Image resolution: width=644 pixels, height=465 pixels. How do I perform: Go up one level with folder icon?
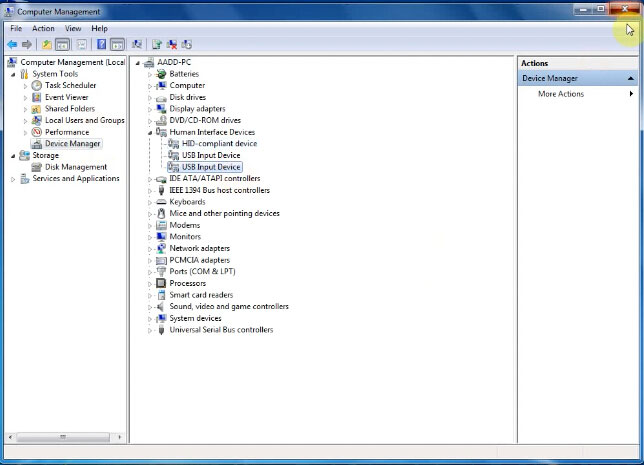(x=46, y=44)
